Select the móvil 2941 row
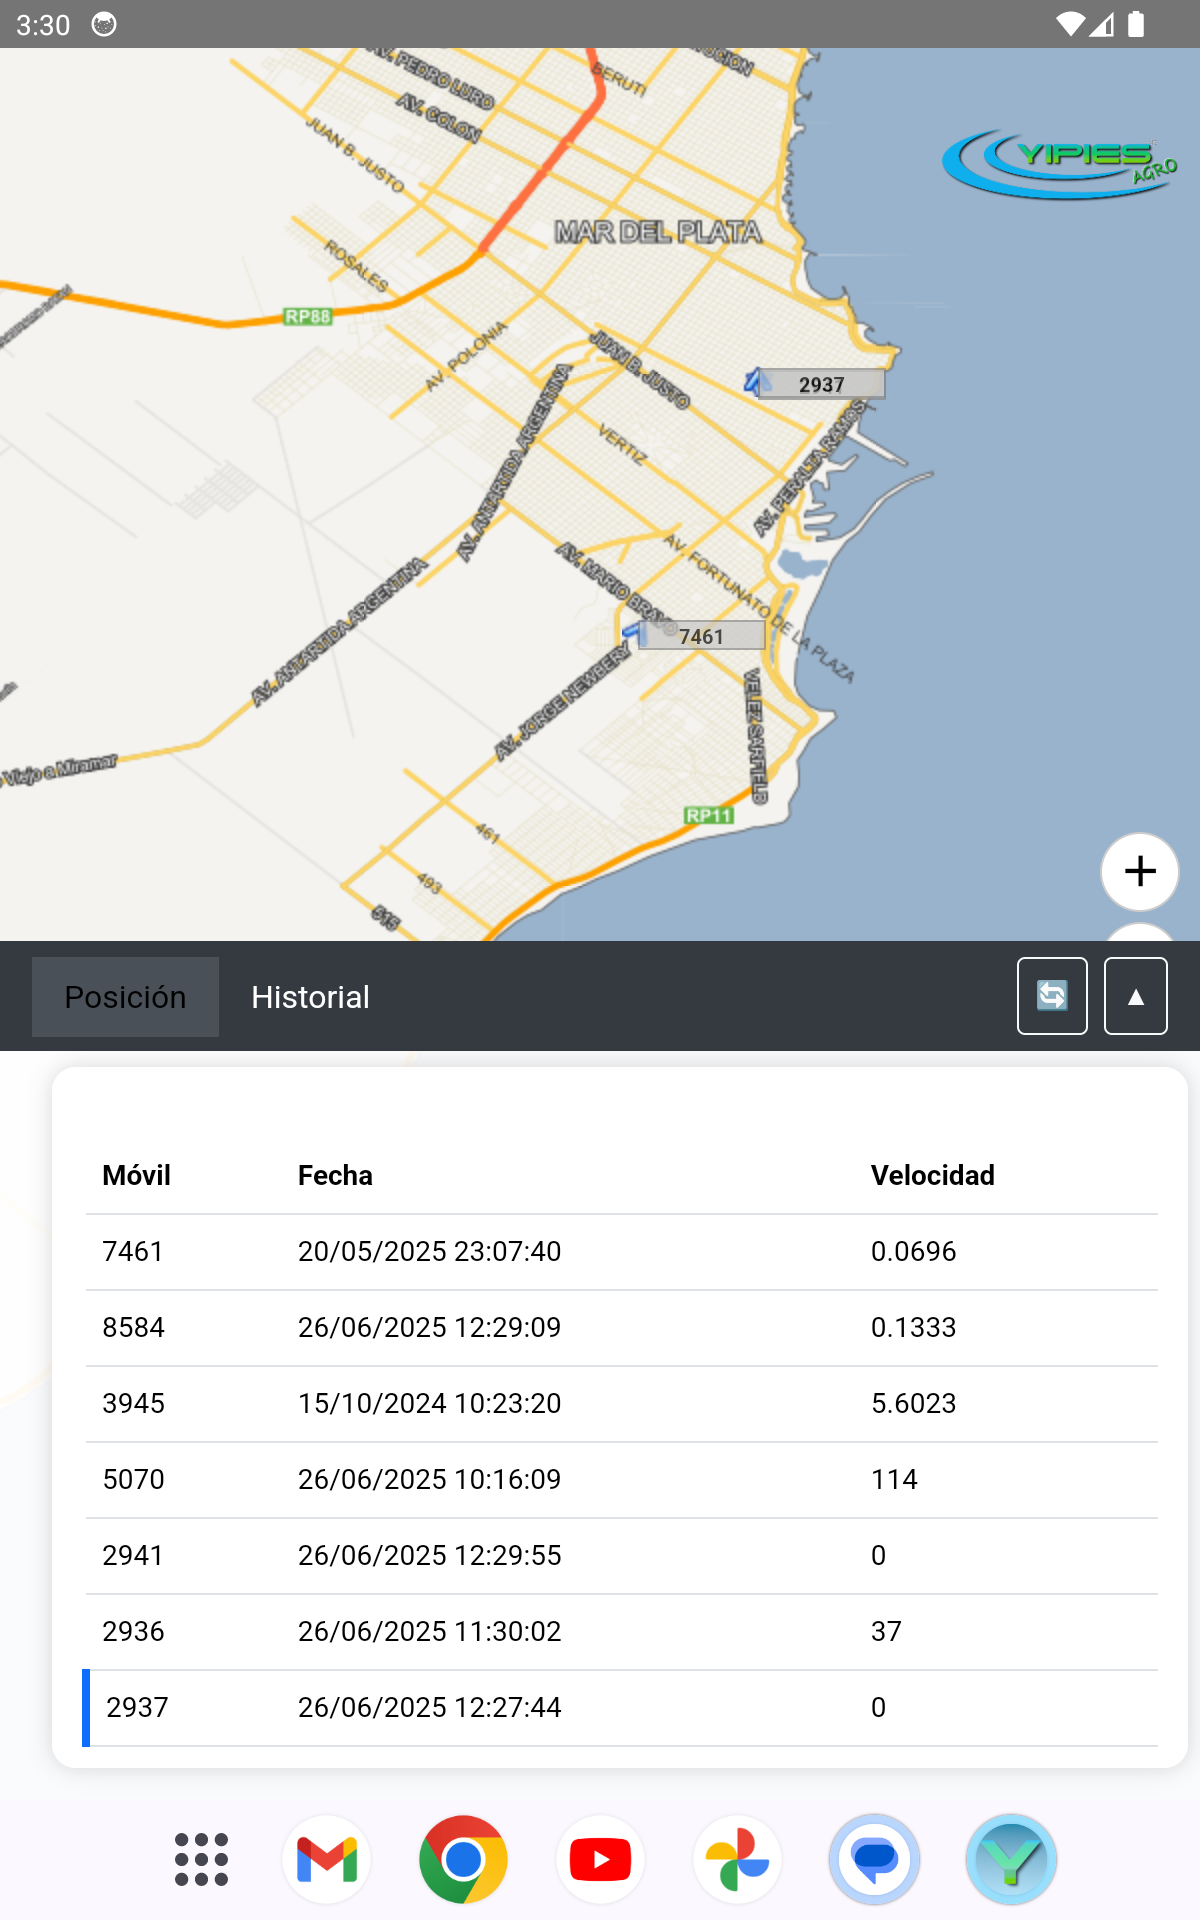The width and height of the screenshot is (1200, 1920). tap(620, 1555)
